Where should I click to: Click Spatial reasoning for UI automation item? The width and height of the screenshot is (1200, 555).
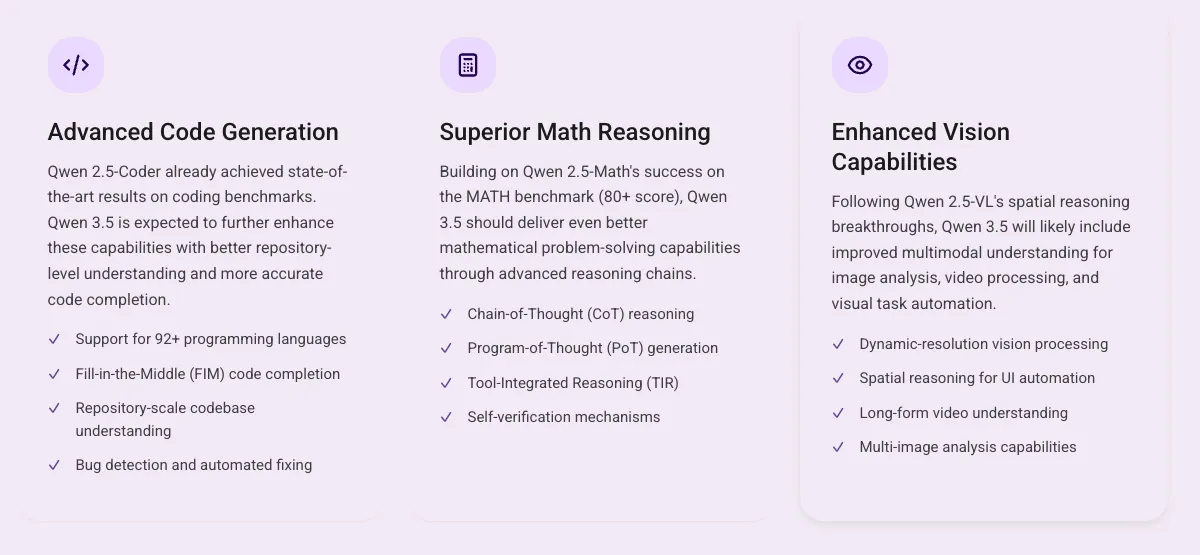tap(977, 378)
